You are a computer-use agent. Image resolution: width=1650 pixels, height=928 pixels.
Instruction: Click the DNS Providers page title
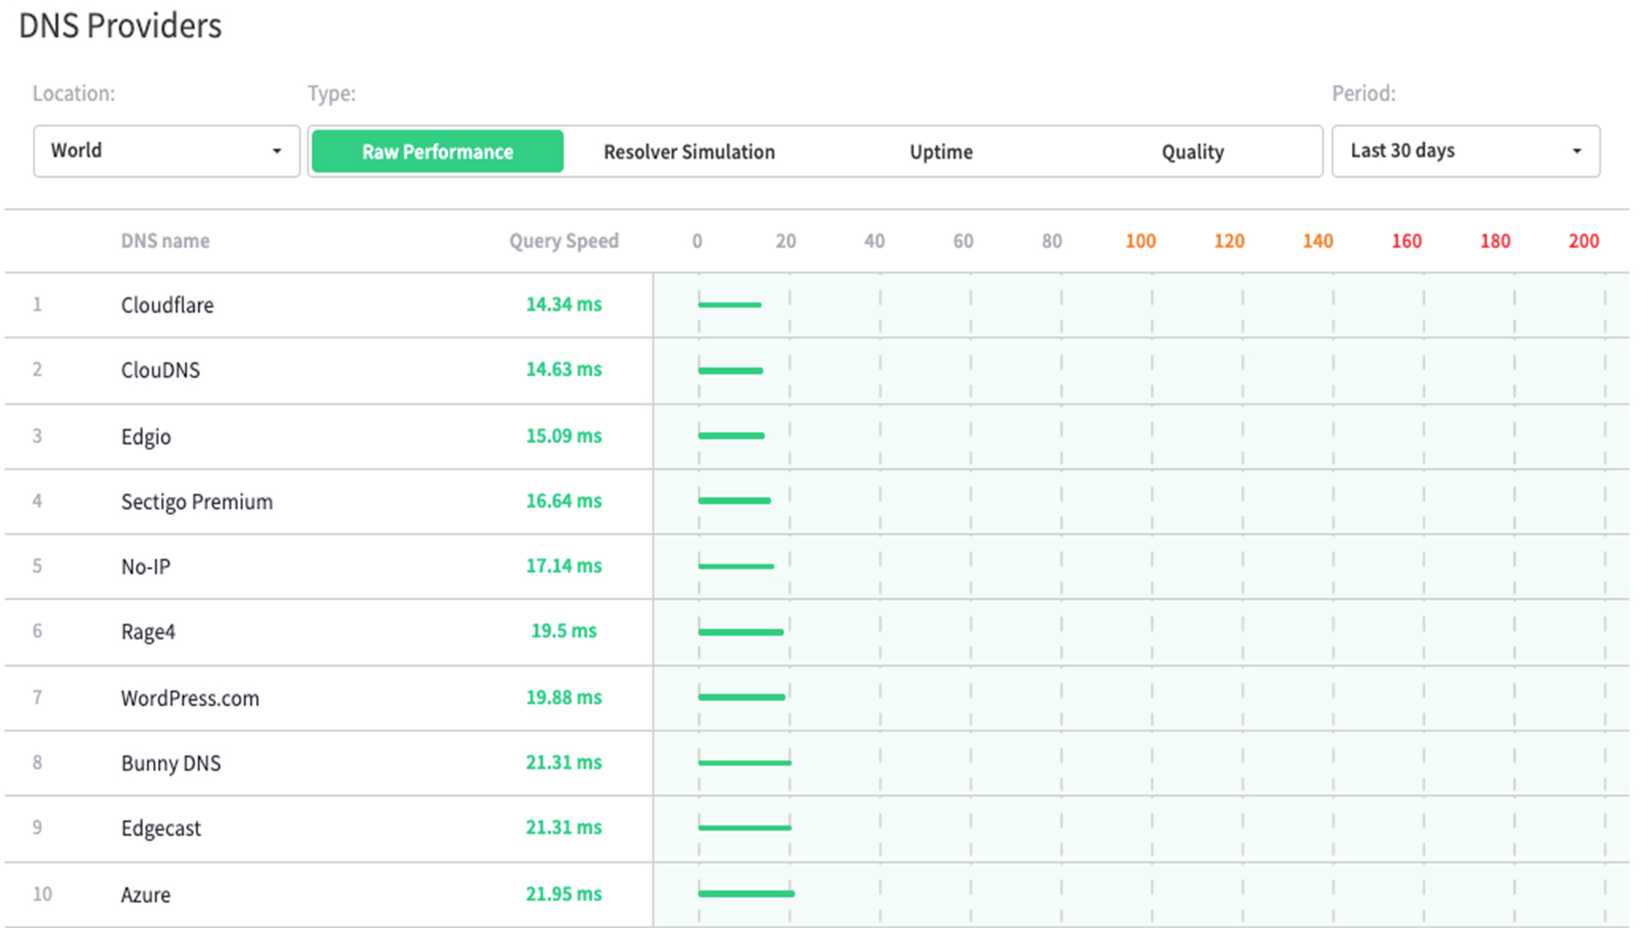(x=120, y=26)
